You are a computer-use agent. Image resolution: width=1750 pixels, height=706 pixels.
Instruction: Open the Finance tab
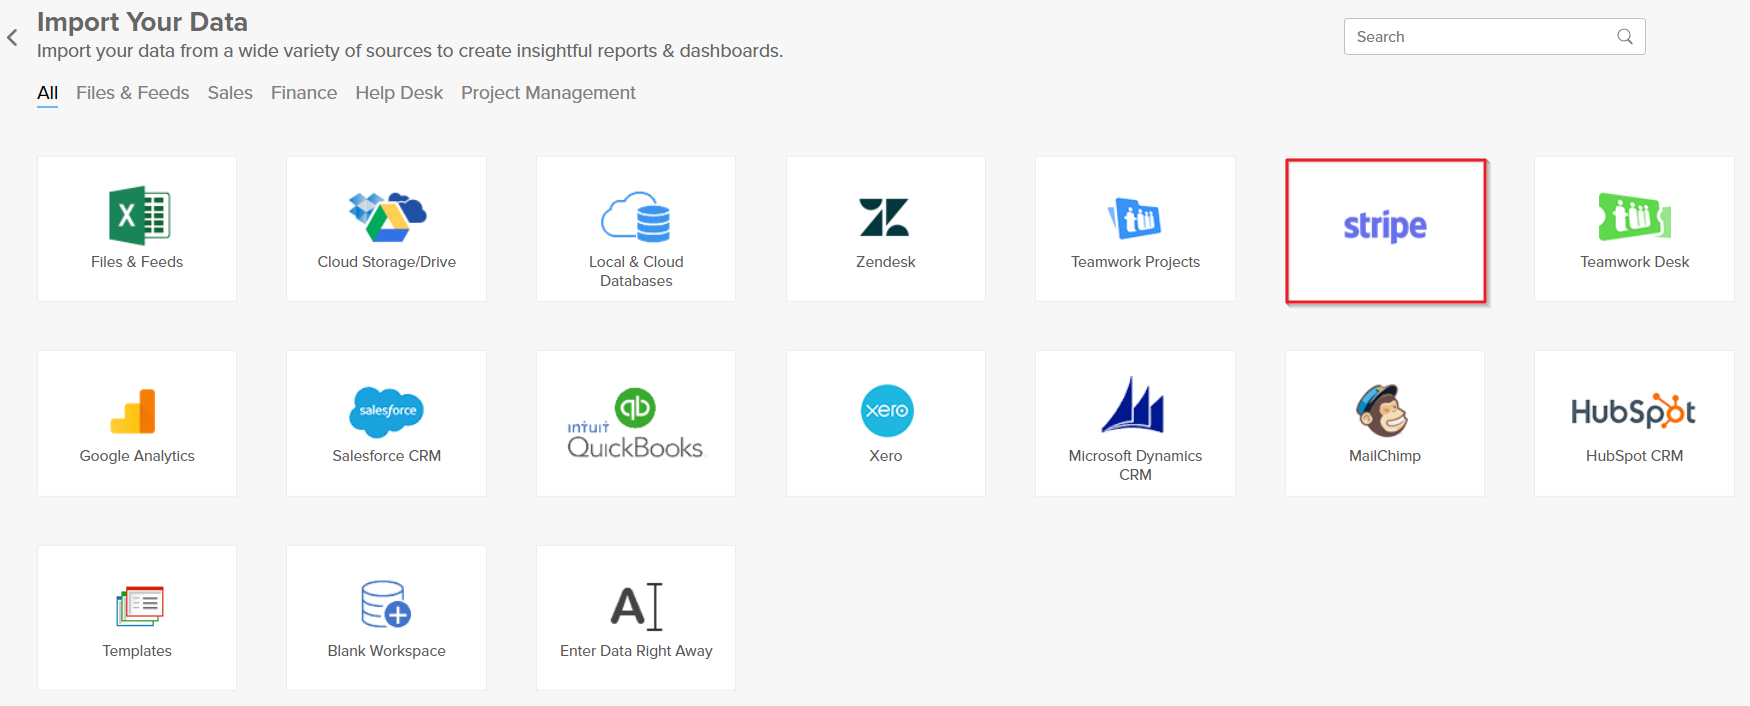(304, 93)
